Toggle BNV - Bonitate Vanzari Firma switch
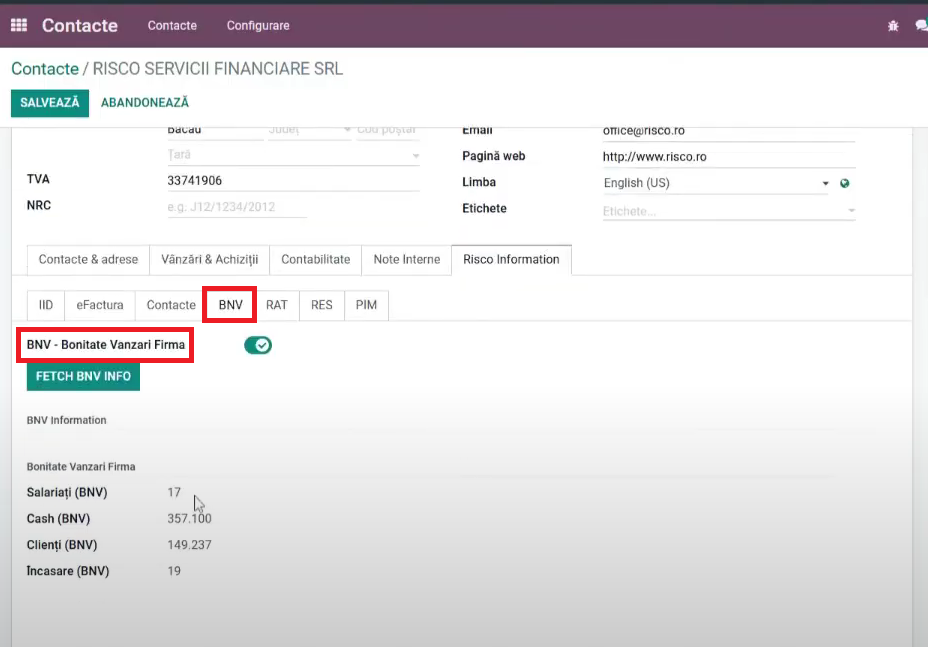Viewport: 928px width, 647px height. point(258,345)
